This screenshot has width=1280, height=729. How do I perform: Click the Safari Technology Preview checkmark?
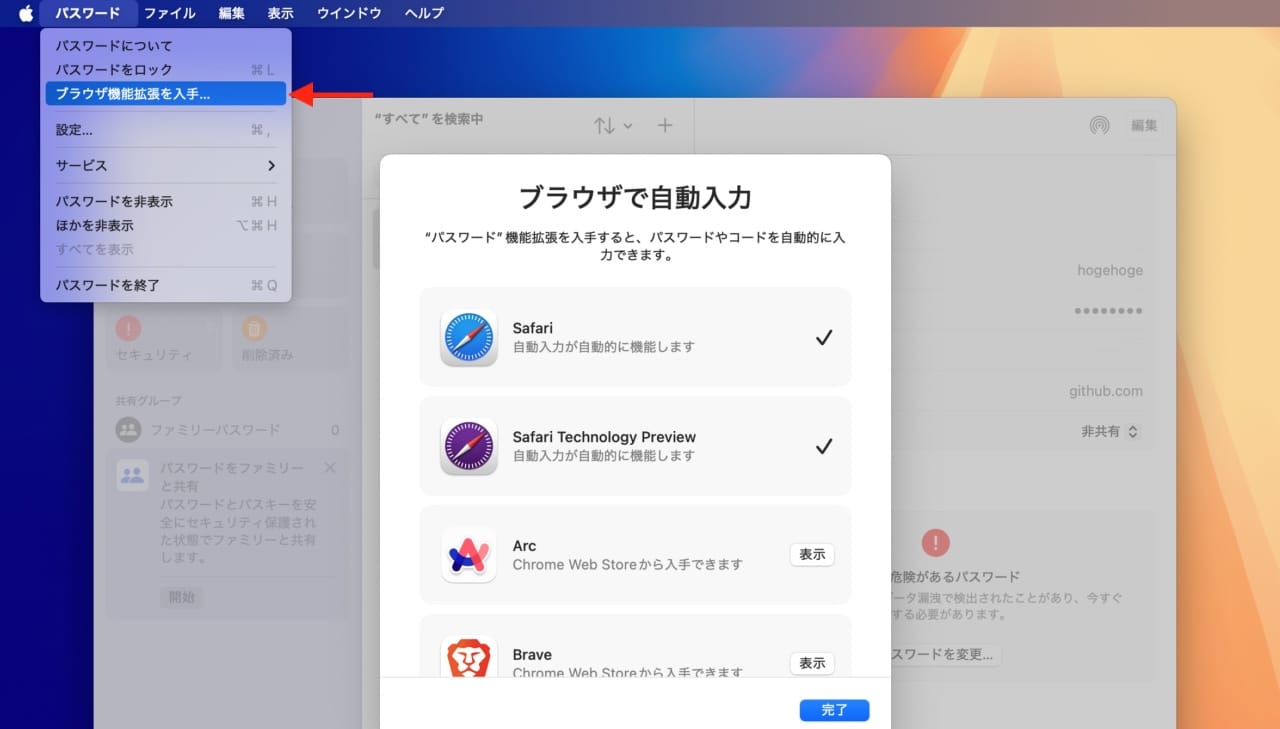(824, 446)
